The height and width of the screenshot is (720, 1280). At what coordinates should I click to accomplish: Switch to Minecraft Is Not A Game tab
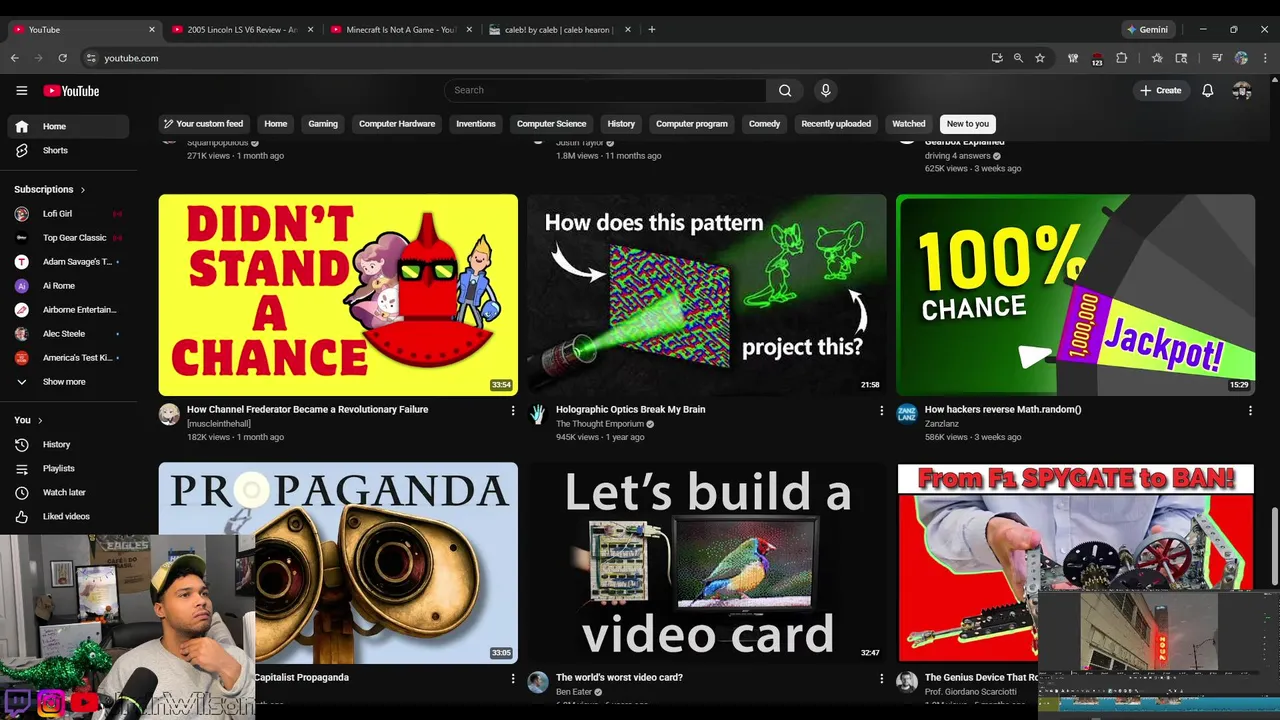[x=399, y=30]
